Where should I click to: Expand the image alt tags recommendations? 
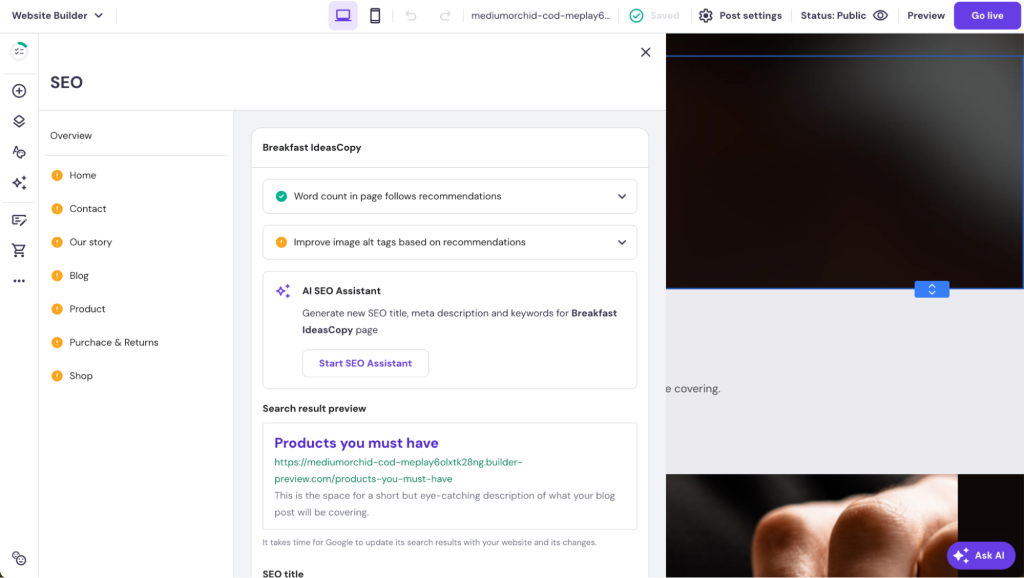(620, 242)
